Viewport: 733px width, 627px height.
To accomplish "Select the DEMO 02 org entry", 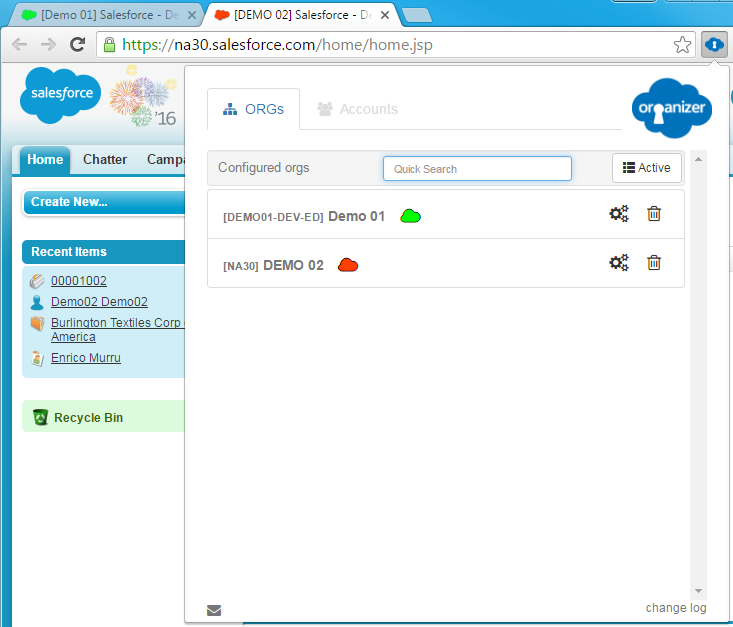I will tap(446, 264).
